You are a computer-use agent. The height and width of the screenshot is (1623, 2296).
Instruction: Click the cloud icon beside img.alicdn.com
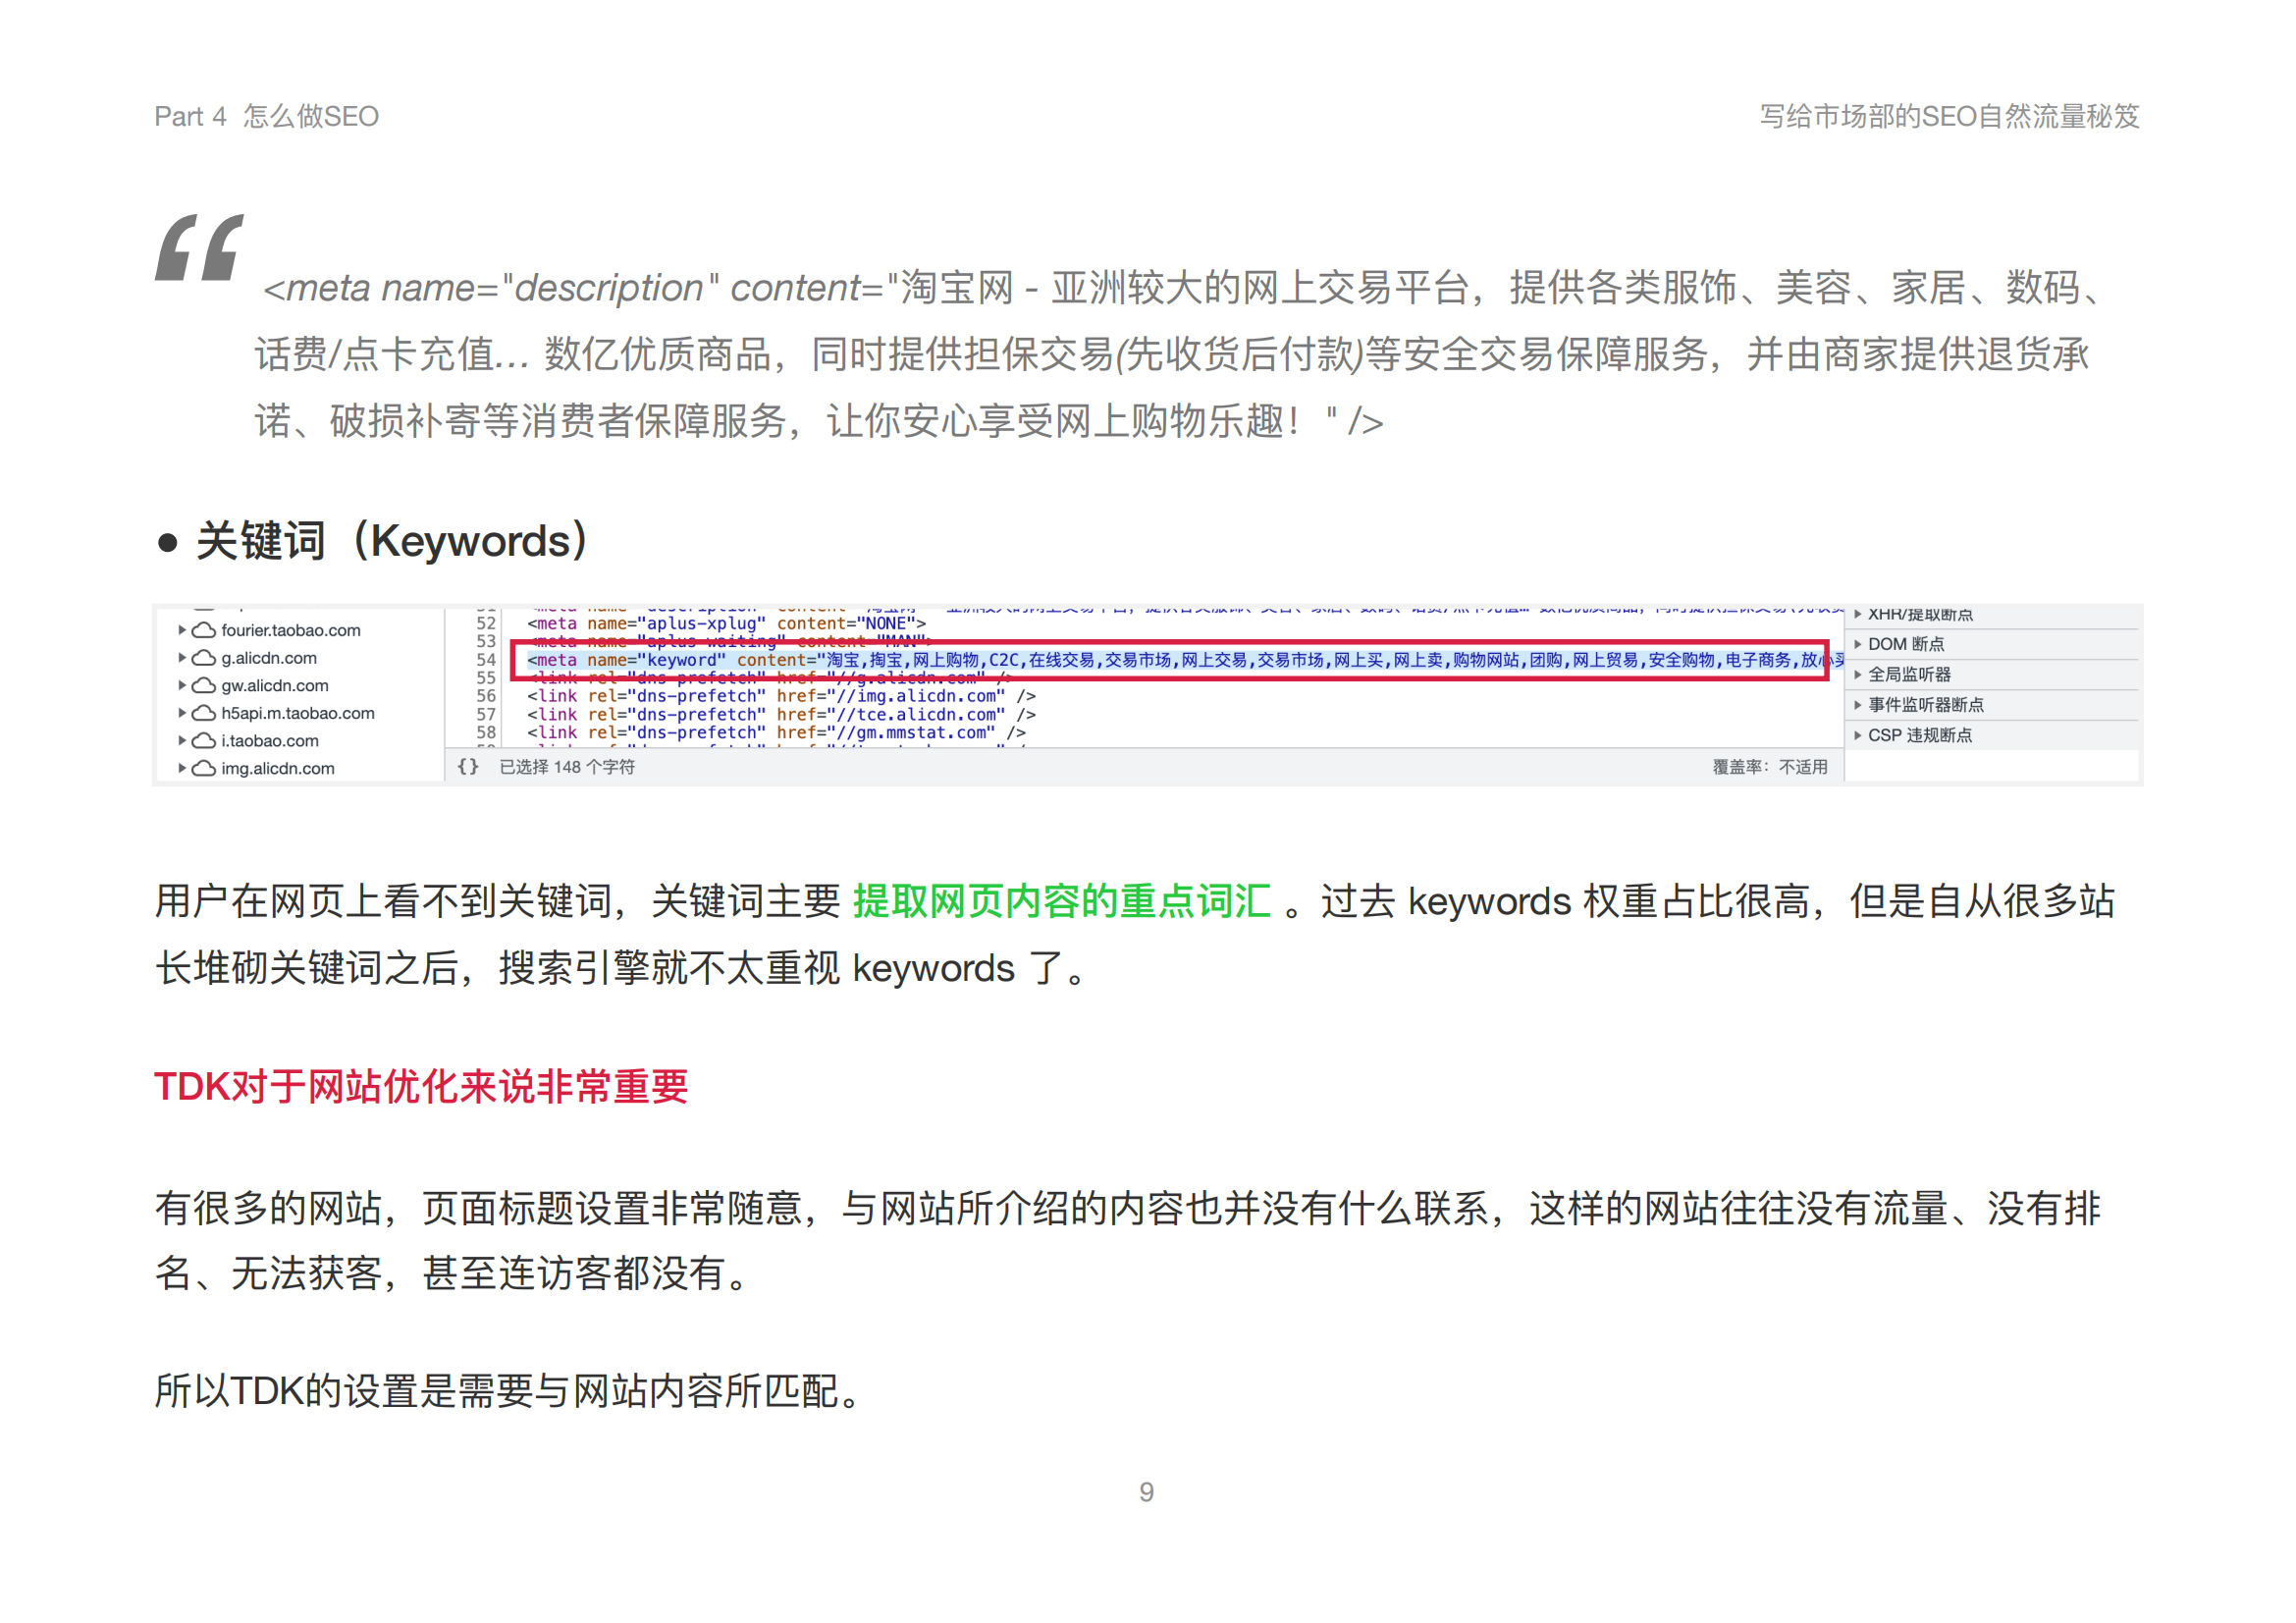(x=204, y=768)
